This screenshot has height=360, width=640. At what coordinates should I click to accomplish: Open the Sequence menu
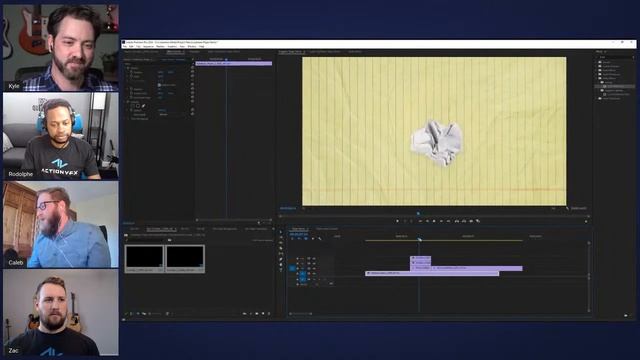coord(148,46)
